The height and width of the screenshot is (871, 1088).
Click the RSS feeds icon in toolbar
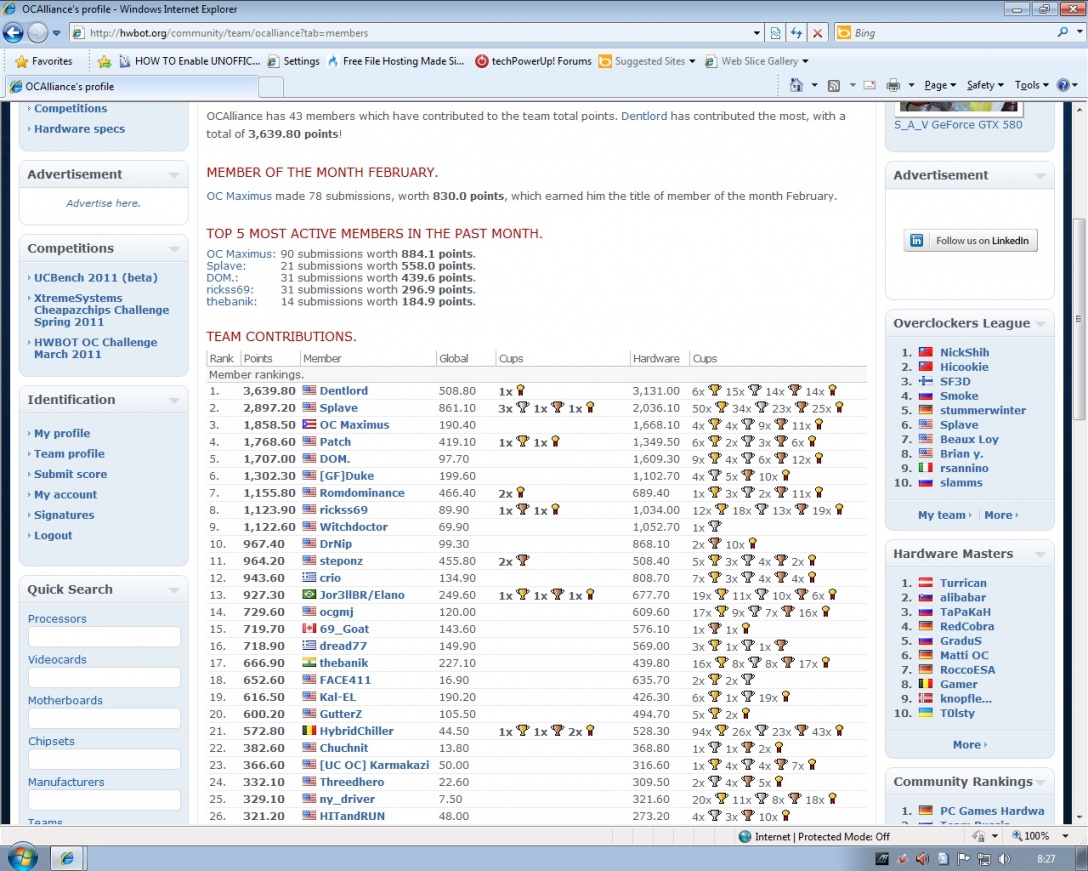coord(833,86)
